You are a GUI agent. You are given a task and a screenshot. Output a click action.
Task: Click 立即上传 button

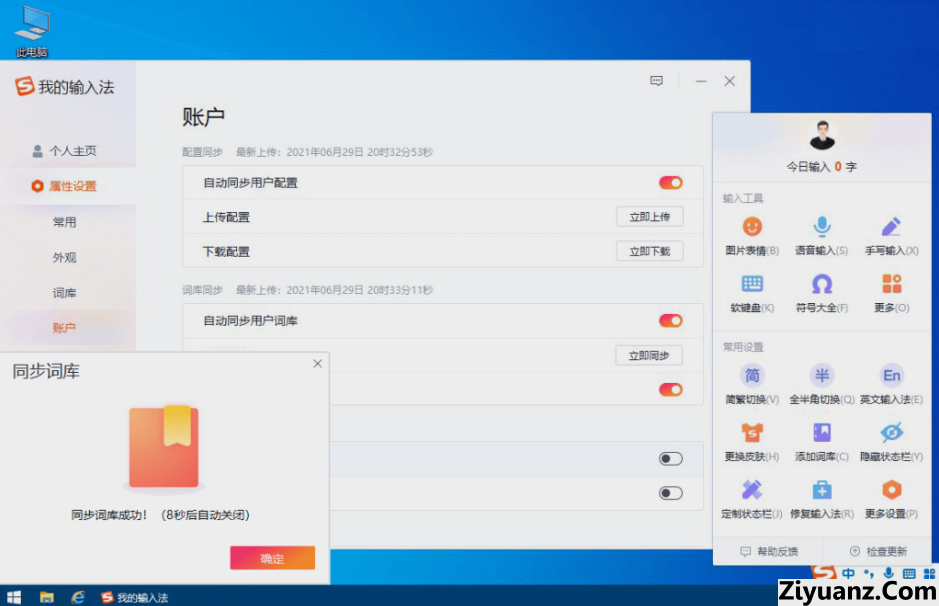pyautogui.click(x=649, y=217)
